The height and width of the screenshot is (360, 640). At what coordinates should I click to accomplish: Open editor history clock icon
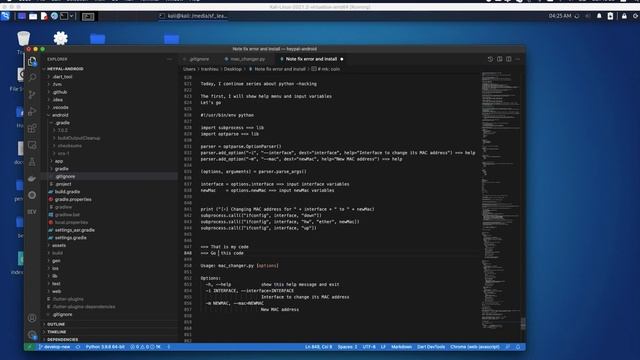[491, 59]
